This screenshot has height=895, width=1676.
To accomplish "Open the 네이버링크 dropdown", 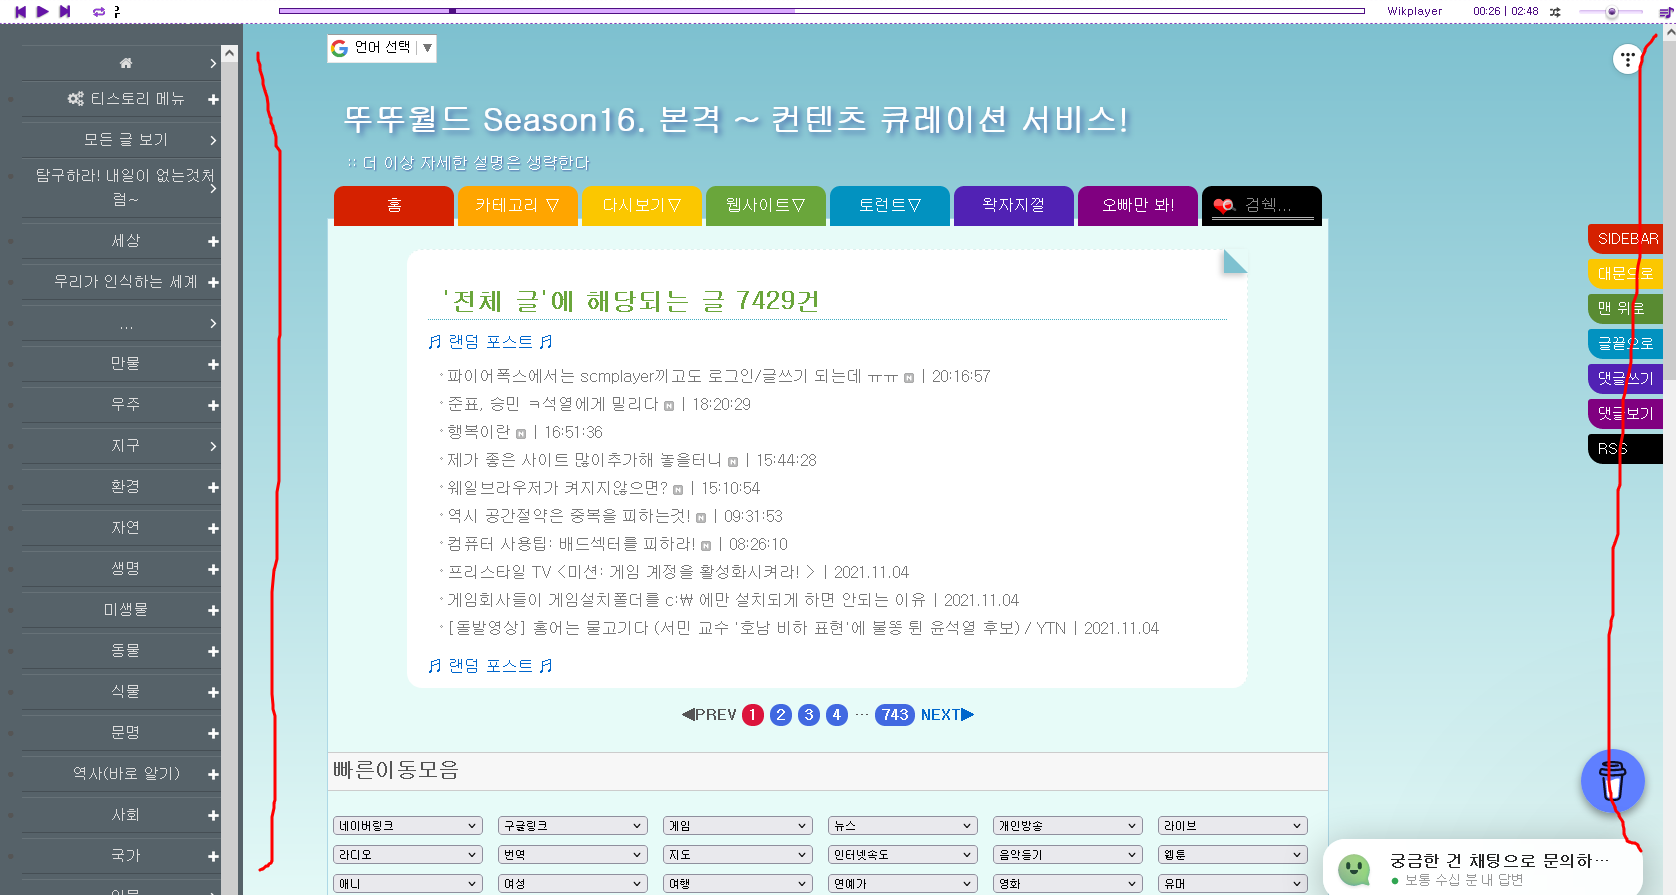I will click(x=408, y=826).
